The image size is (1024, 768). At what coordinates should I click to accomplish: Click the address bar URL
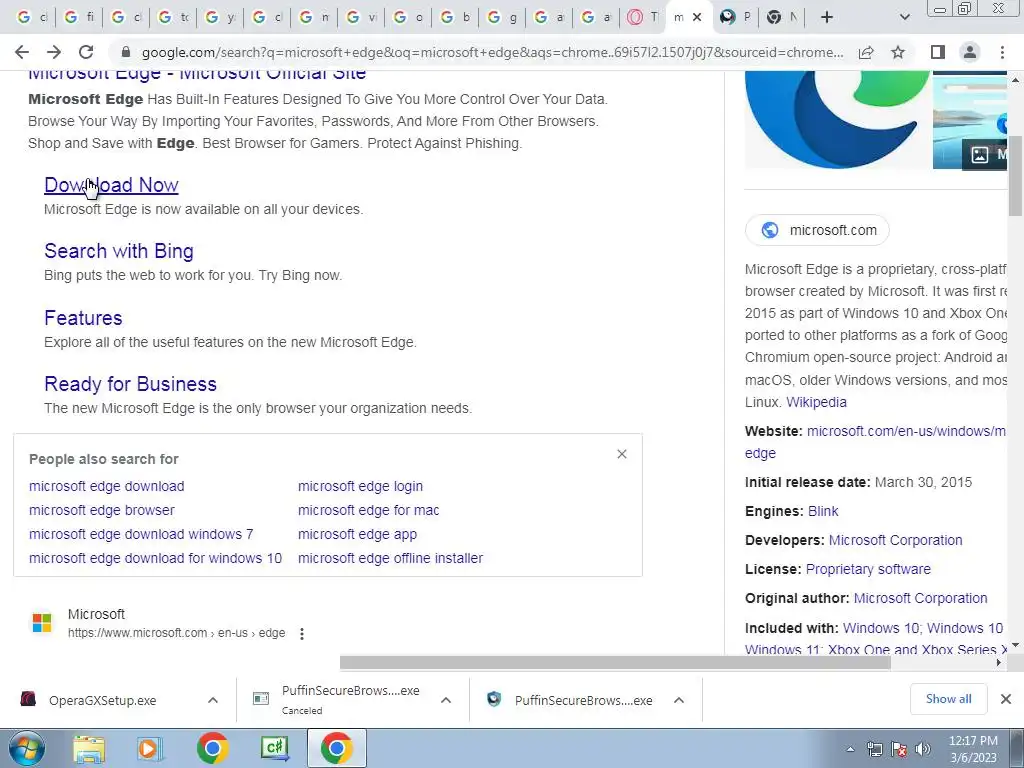click(492, 52)
